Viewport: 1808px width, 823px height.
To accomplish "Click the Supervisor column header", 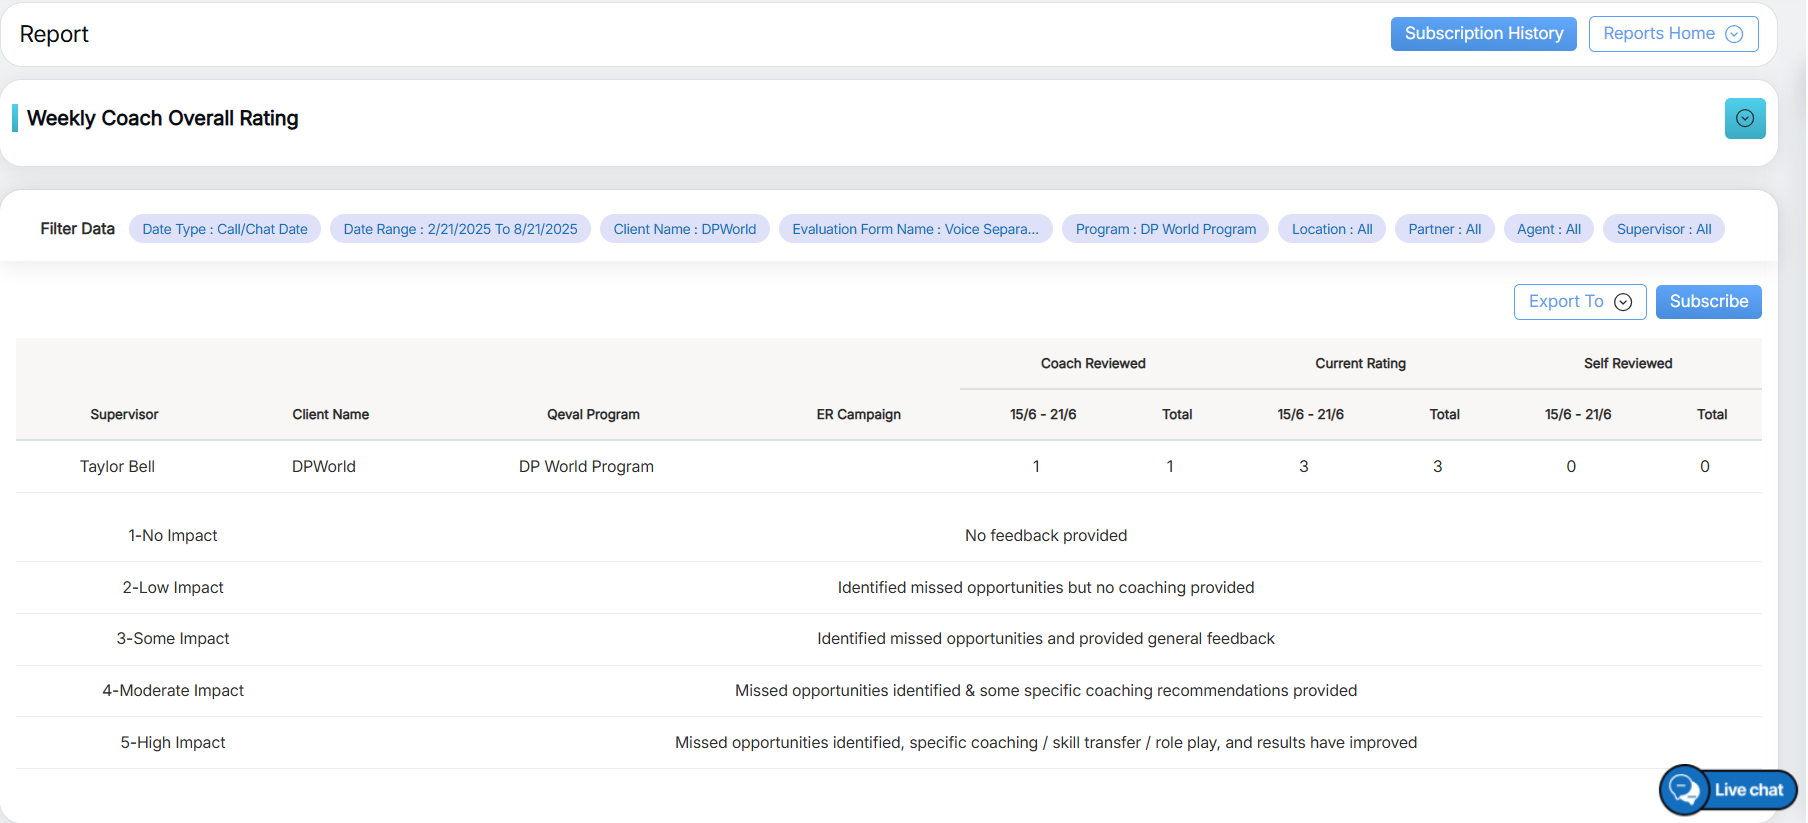I will [124, 414].
